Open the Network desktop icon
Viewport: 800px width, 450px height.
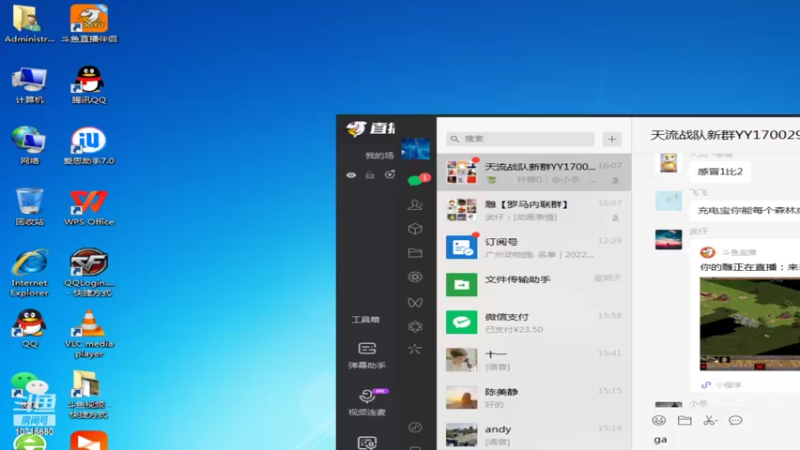coord(29,145)
